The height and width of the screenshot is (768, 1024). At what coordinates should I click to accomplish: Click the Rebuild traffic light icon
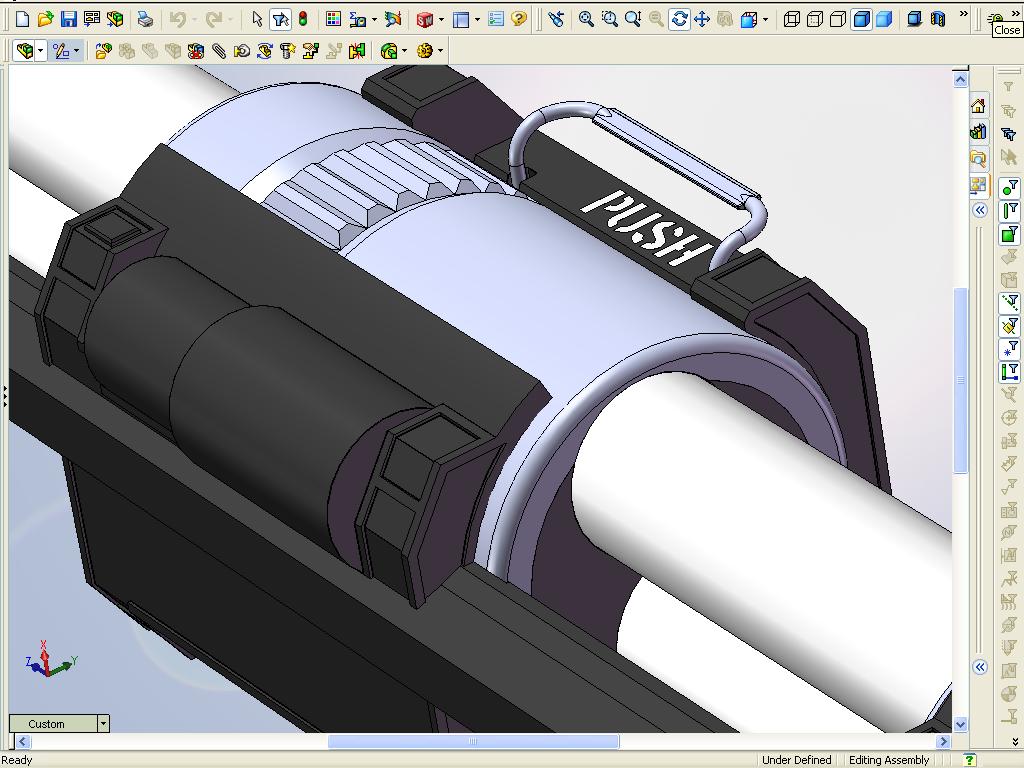[303, 19]
